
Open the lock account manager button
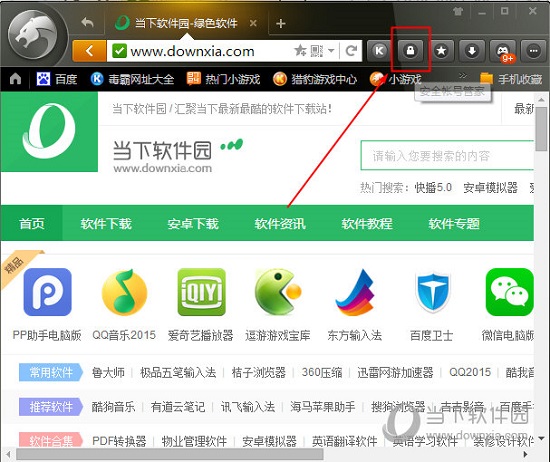coord(410,51)
